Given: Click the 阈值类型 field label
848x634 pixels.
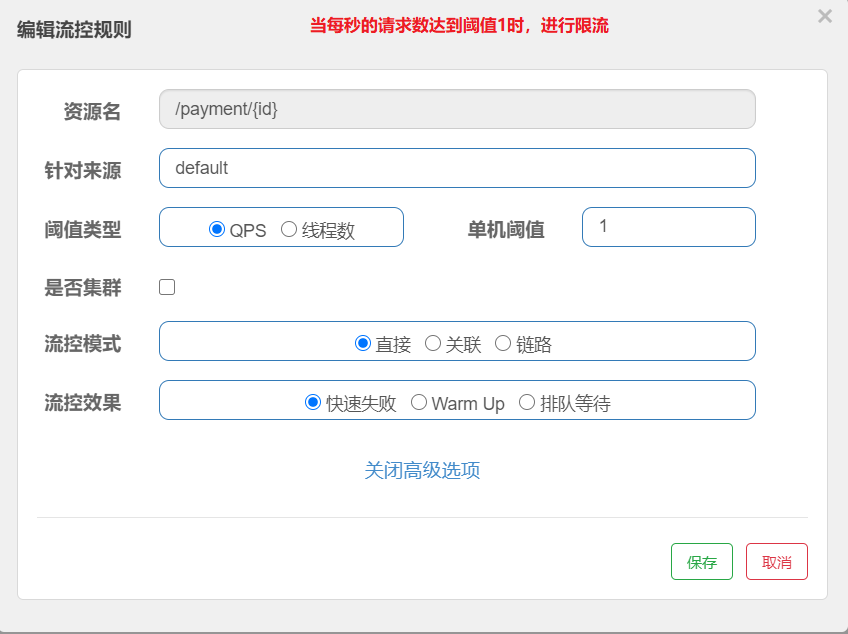Looking at the screenshot, I should pos(83,230).
